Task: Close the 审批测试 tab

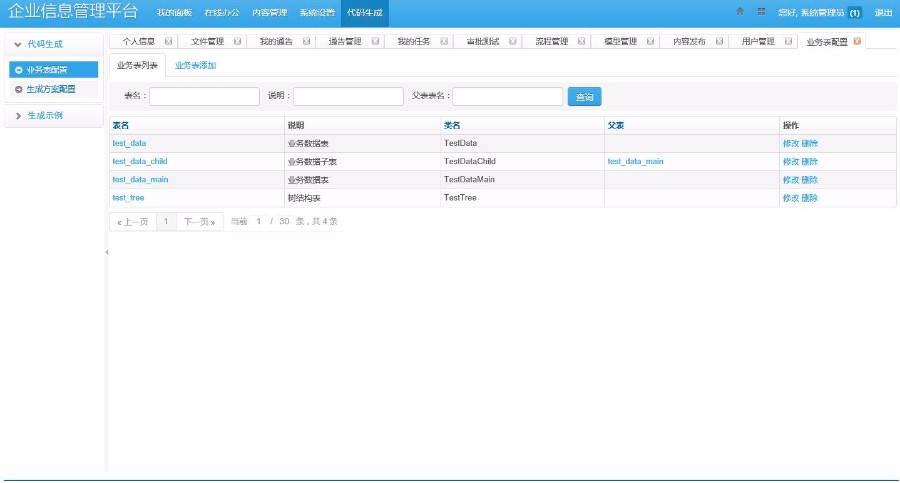Action: pos(513,41)
